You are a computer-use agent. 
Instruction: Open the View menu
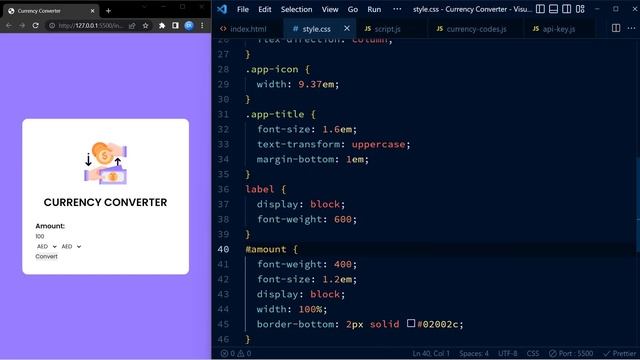330,9
